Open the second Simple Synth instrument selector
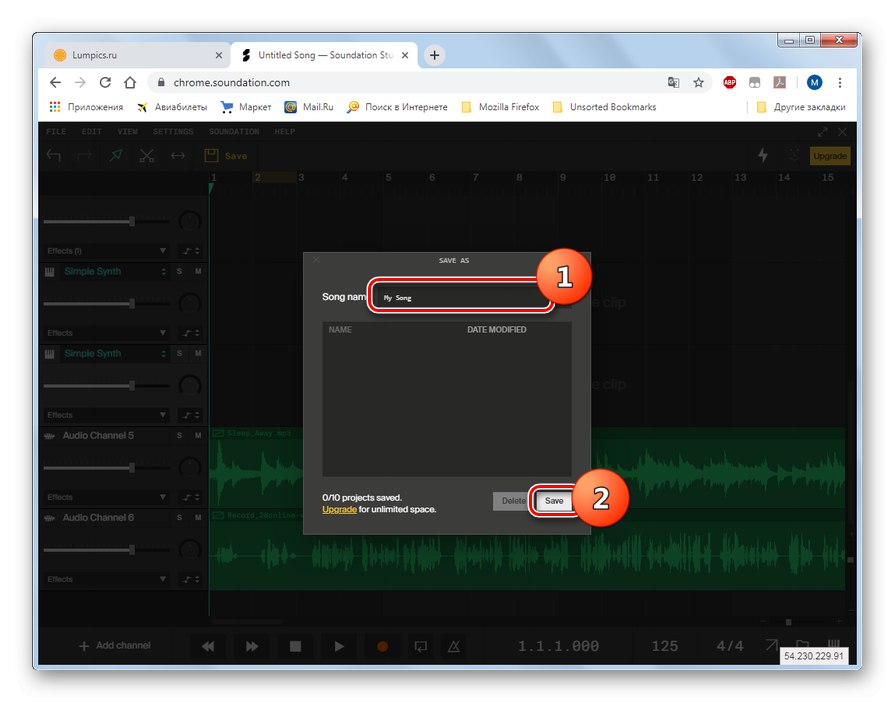Viewport: 895px width, 703px height. (115, 354)
